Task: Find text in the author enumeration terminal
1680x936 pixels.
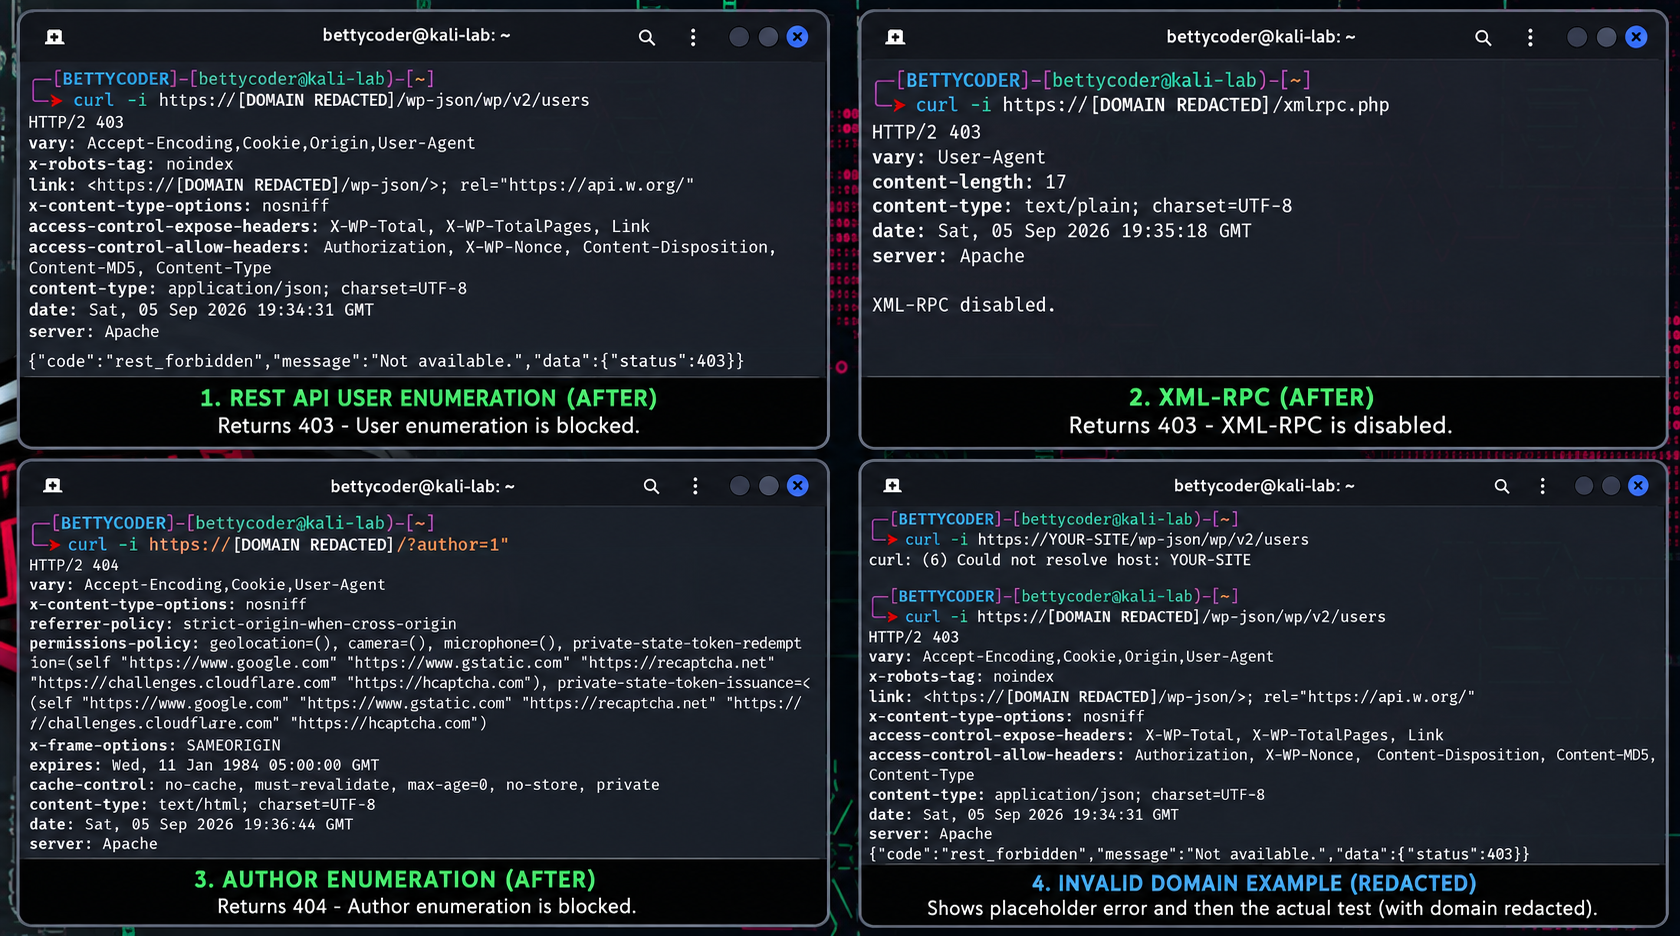Action: (651, 486)
